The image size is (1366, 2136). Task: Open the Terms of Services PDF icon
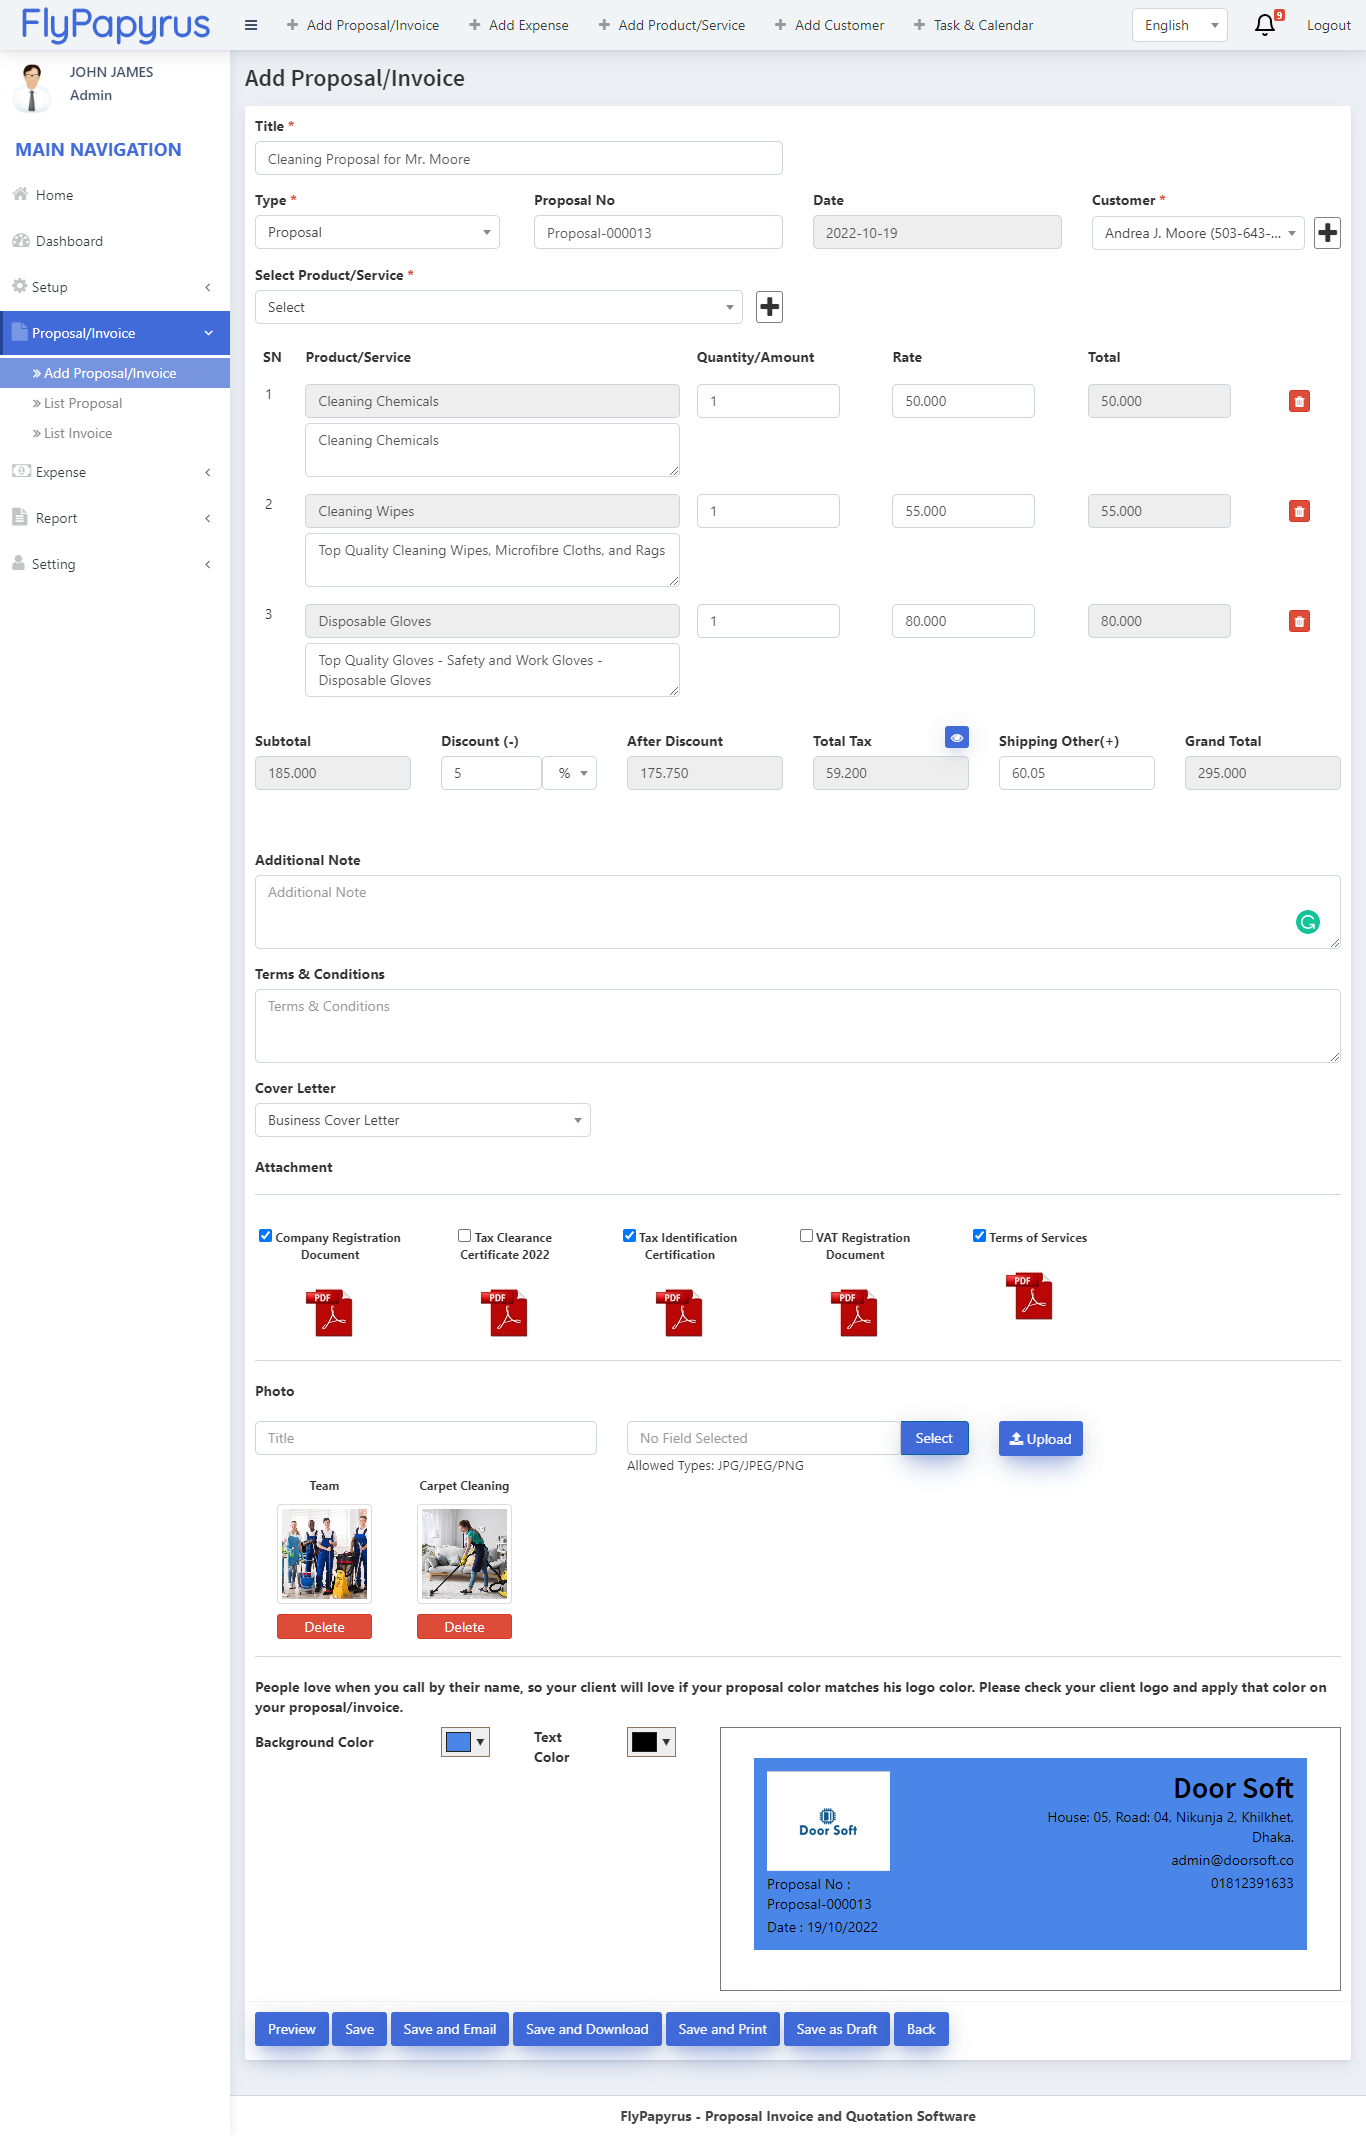coord(1033,1296)
